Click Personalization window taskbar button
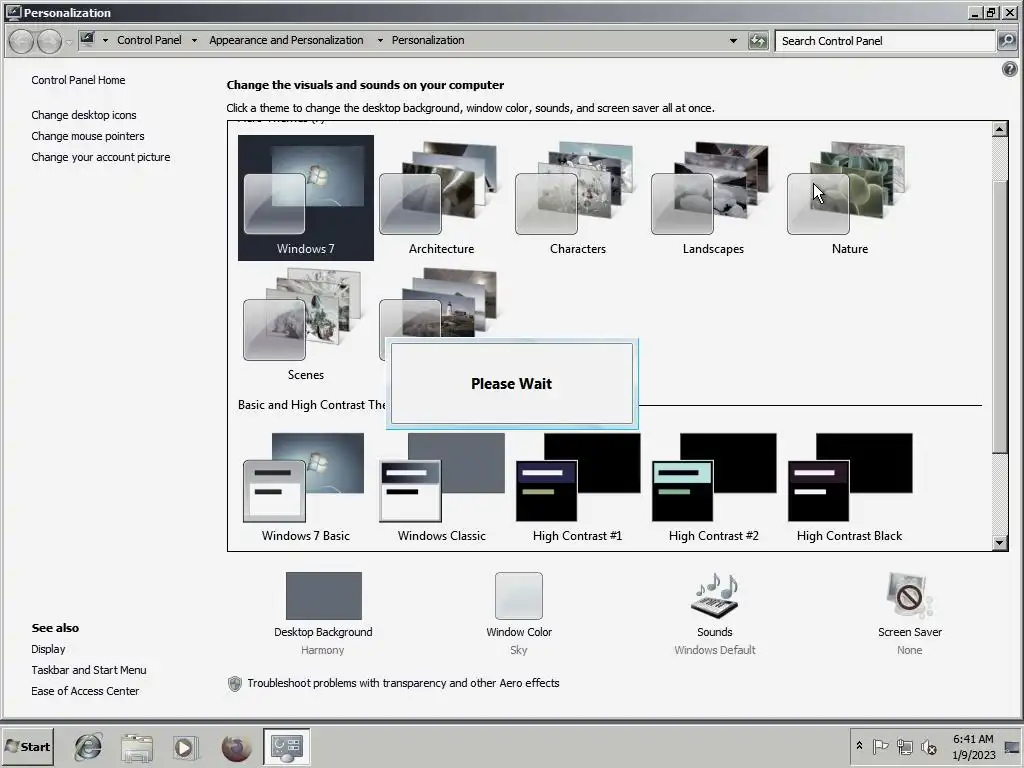 tap(287, 746)
